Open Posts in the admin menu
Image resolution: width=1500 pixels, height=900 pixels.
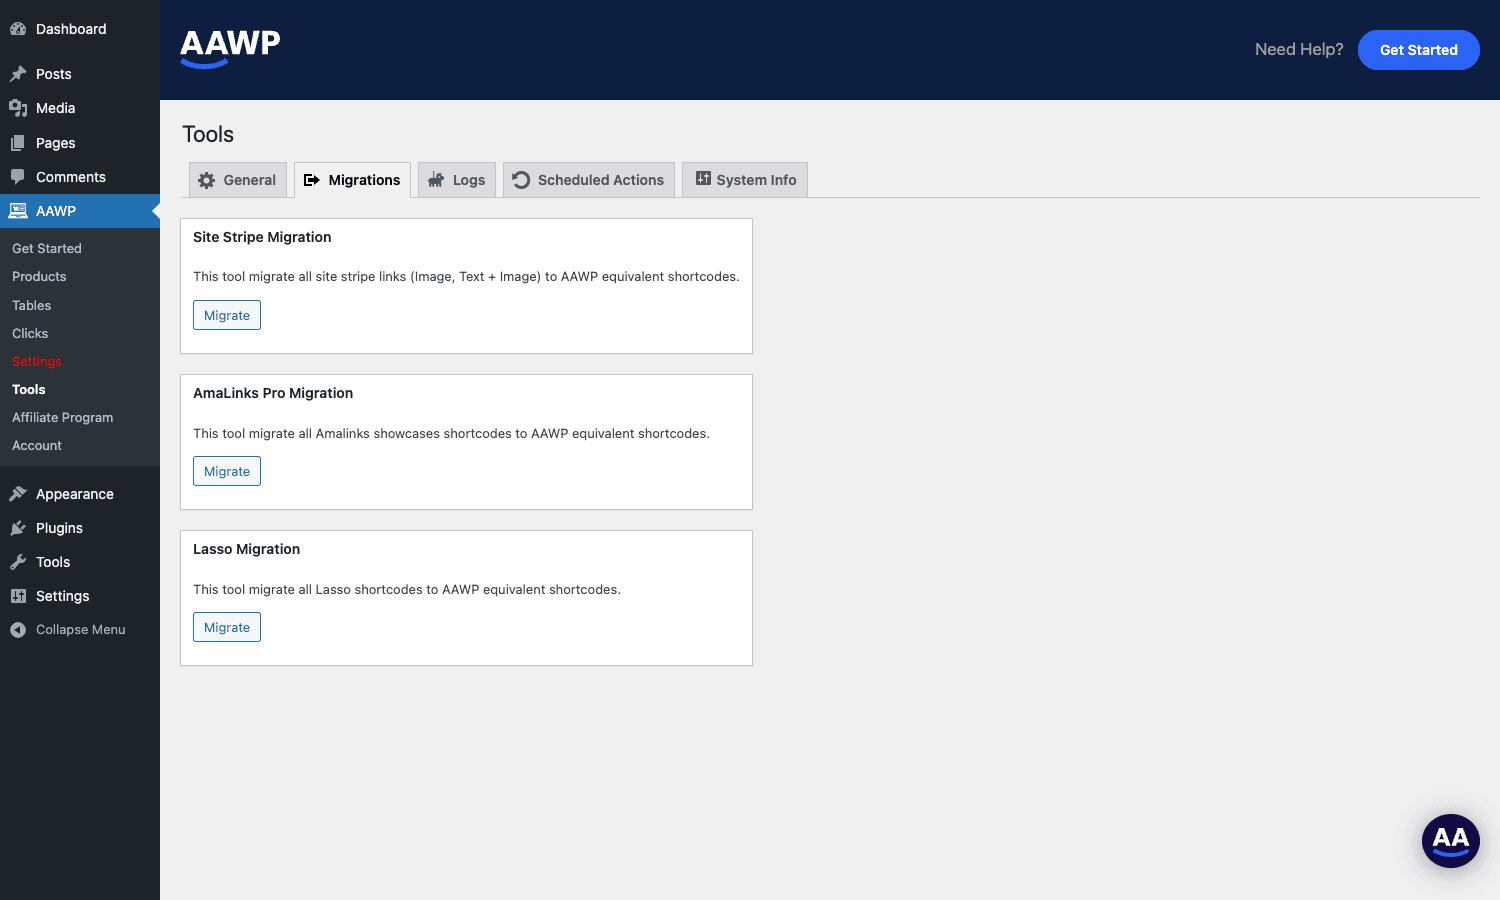point(80,74)
